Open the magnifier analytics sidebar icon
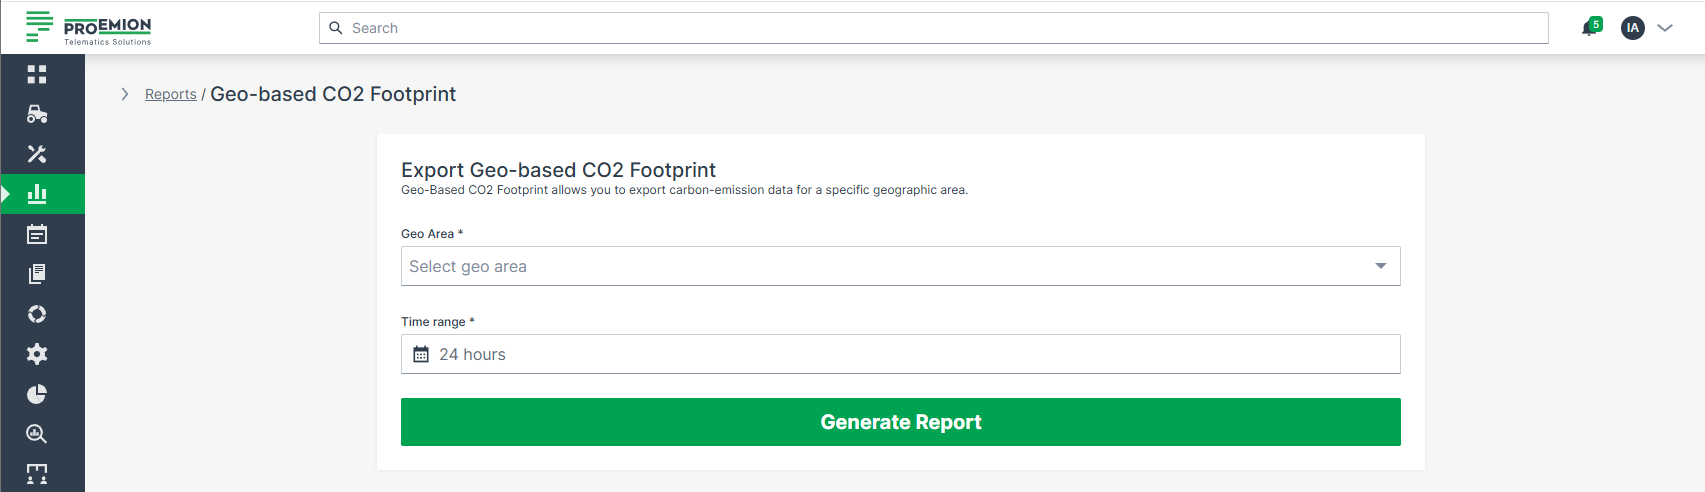 coord(37,434)
